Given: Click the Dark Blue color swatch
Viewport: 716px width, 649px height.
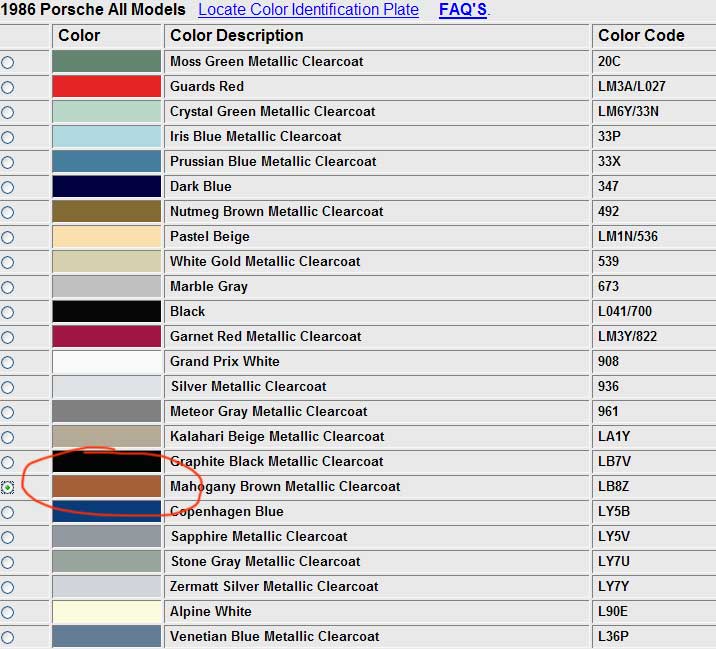Looking at the screenshot, I should click(x=107, y=186).
